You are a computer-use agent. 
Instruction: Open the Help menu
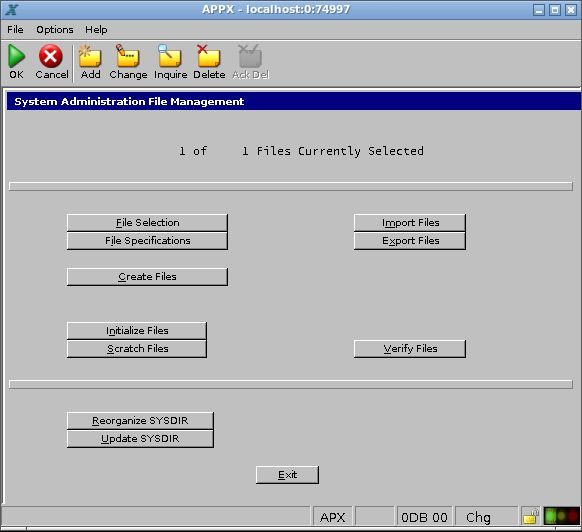tap(96, 30)
